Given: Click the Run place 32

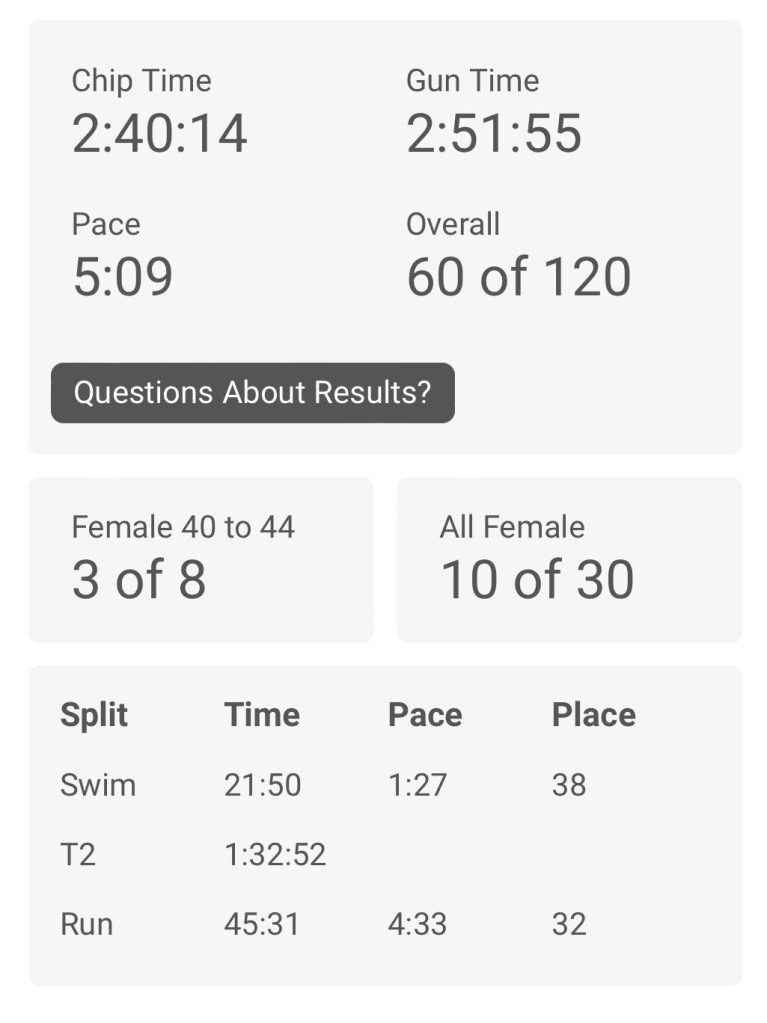Looking at the screenshot, I should pyautogui.click(x=568, y=923).
